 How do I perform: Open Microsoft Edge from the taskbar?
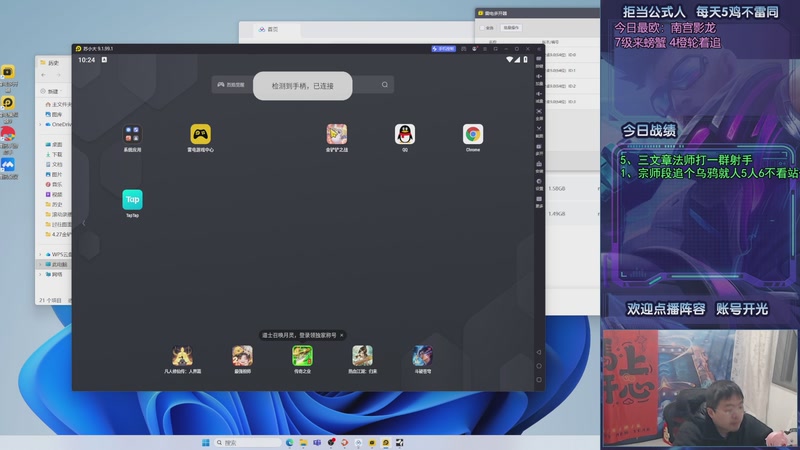pyautogui.click(x=290, y=442)
